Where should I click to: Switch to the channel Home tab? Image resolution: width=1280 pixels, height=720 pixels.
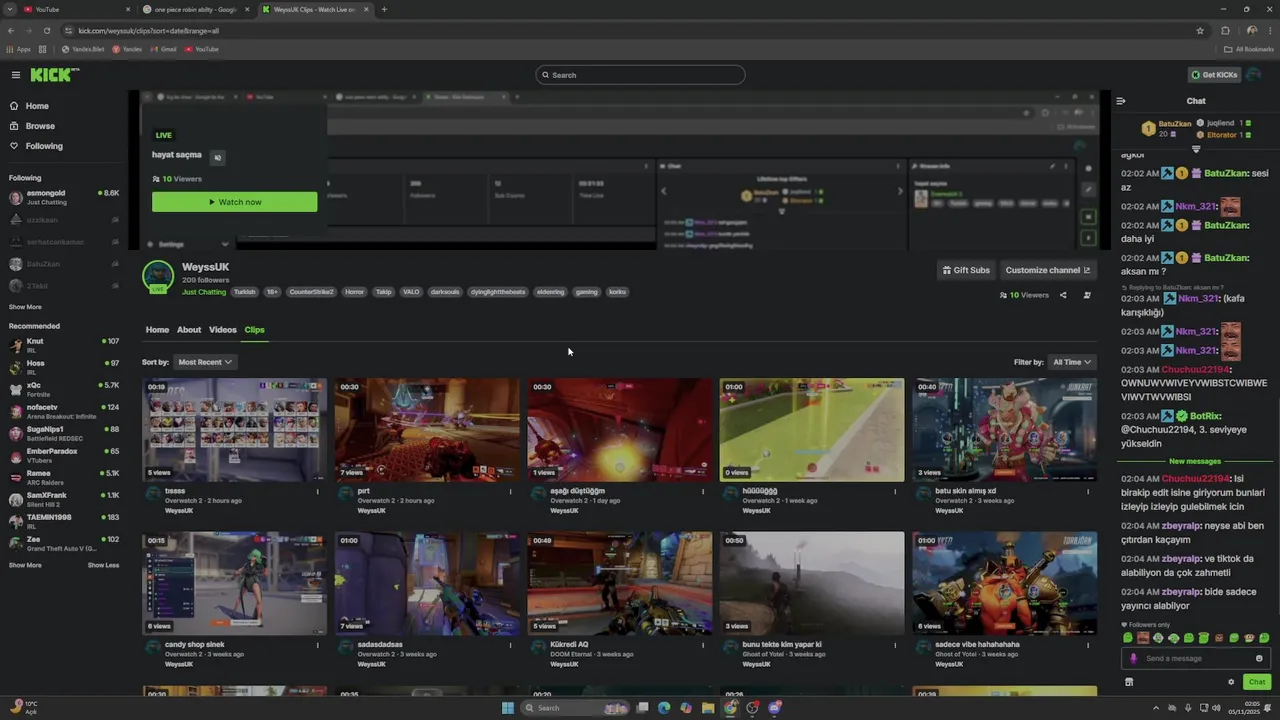pyautogui.click(x=157, y=330)
